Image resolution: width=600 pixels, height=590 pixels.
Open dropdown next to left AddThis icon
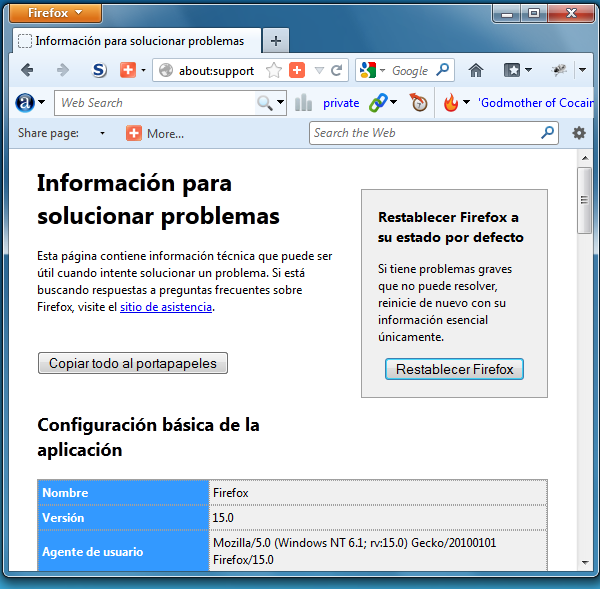pyautogui.click(x=143, y=70)
